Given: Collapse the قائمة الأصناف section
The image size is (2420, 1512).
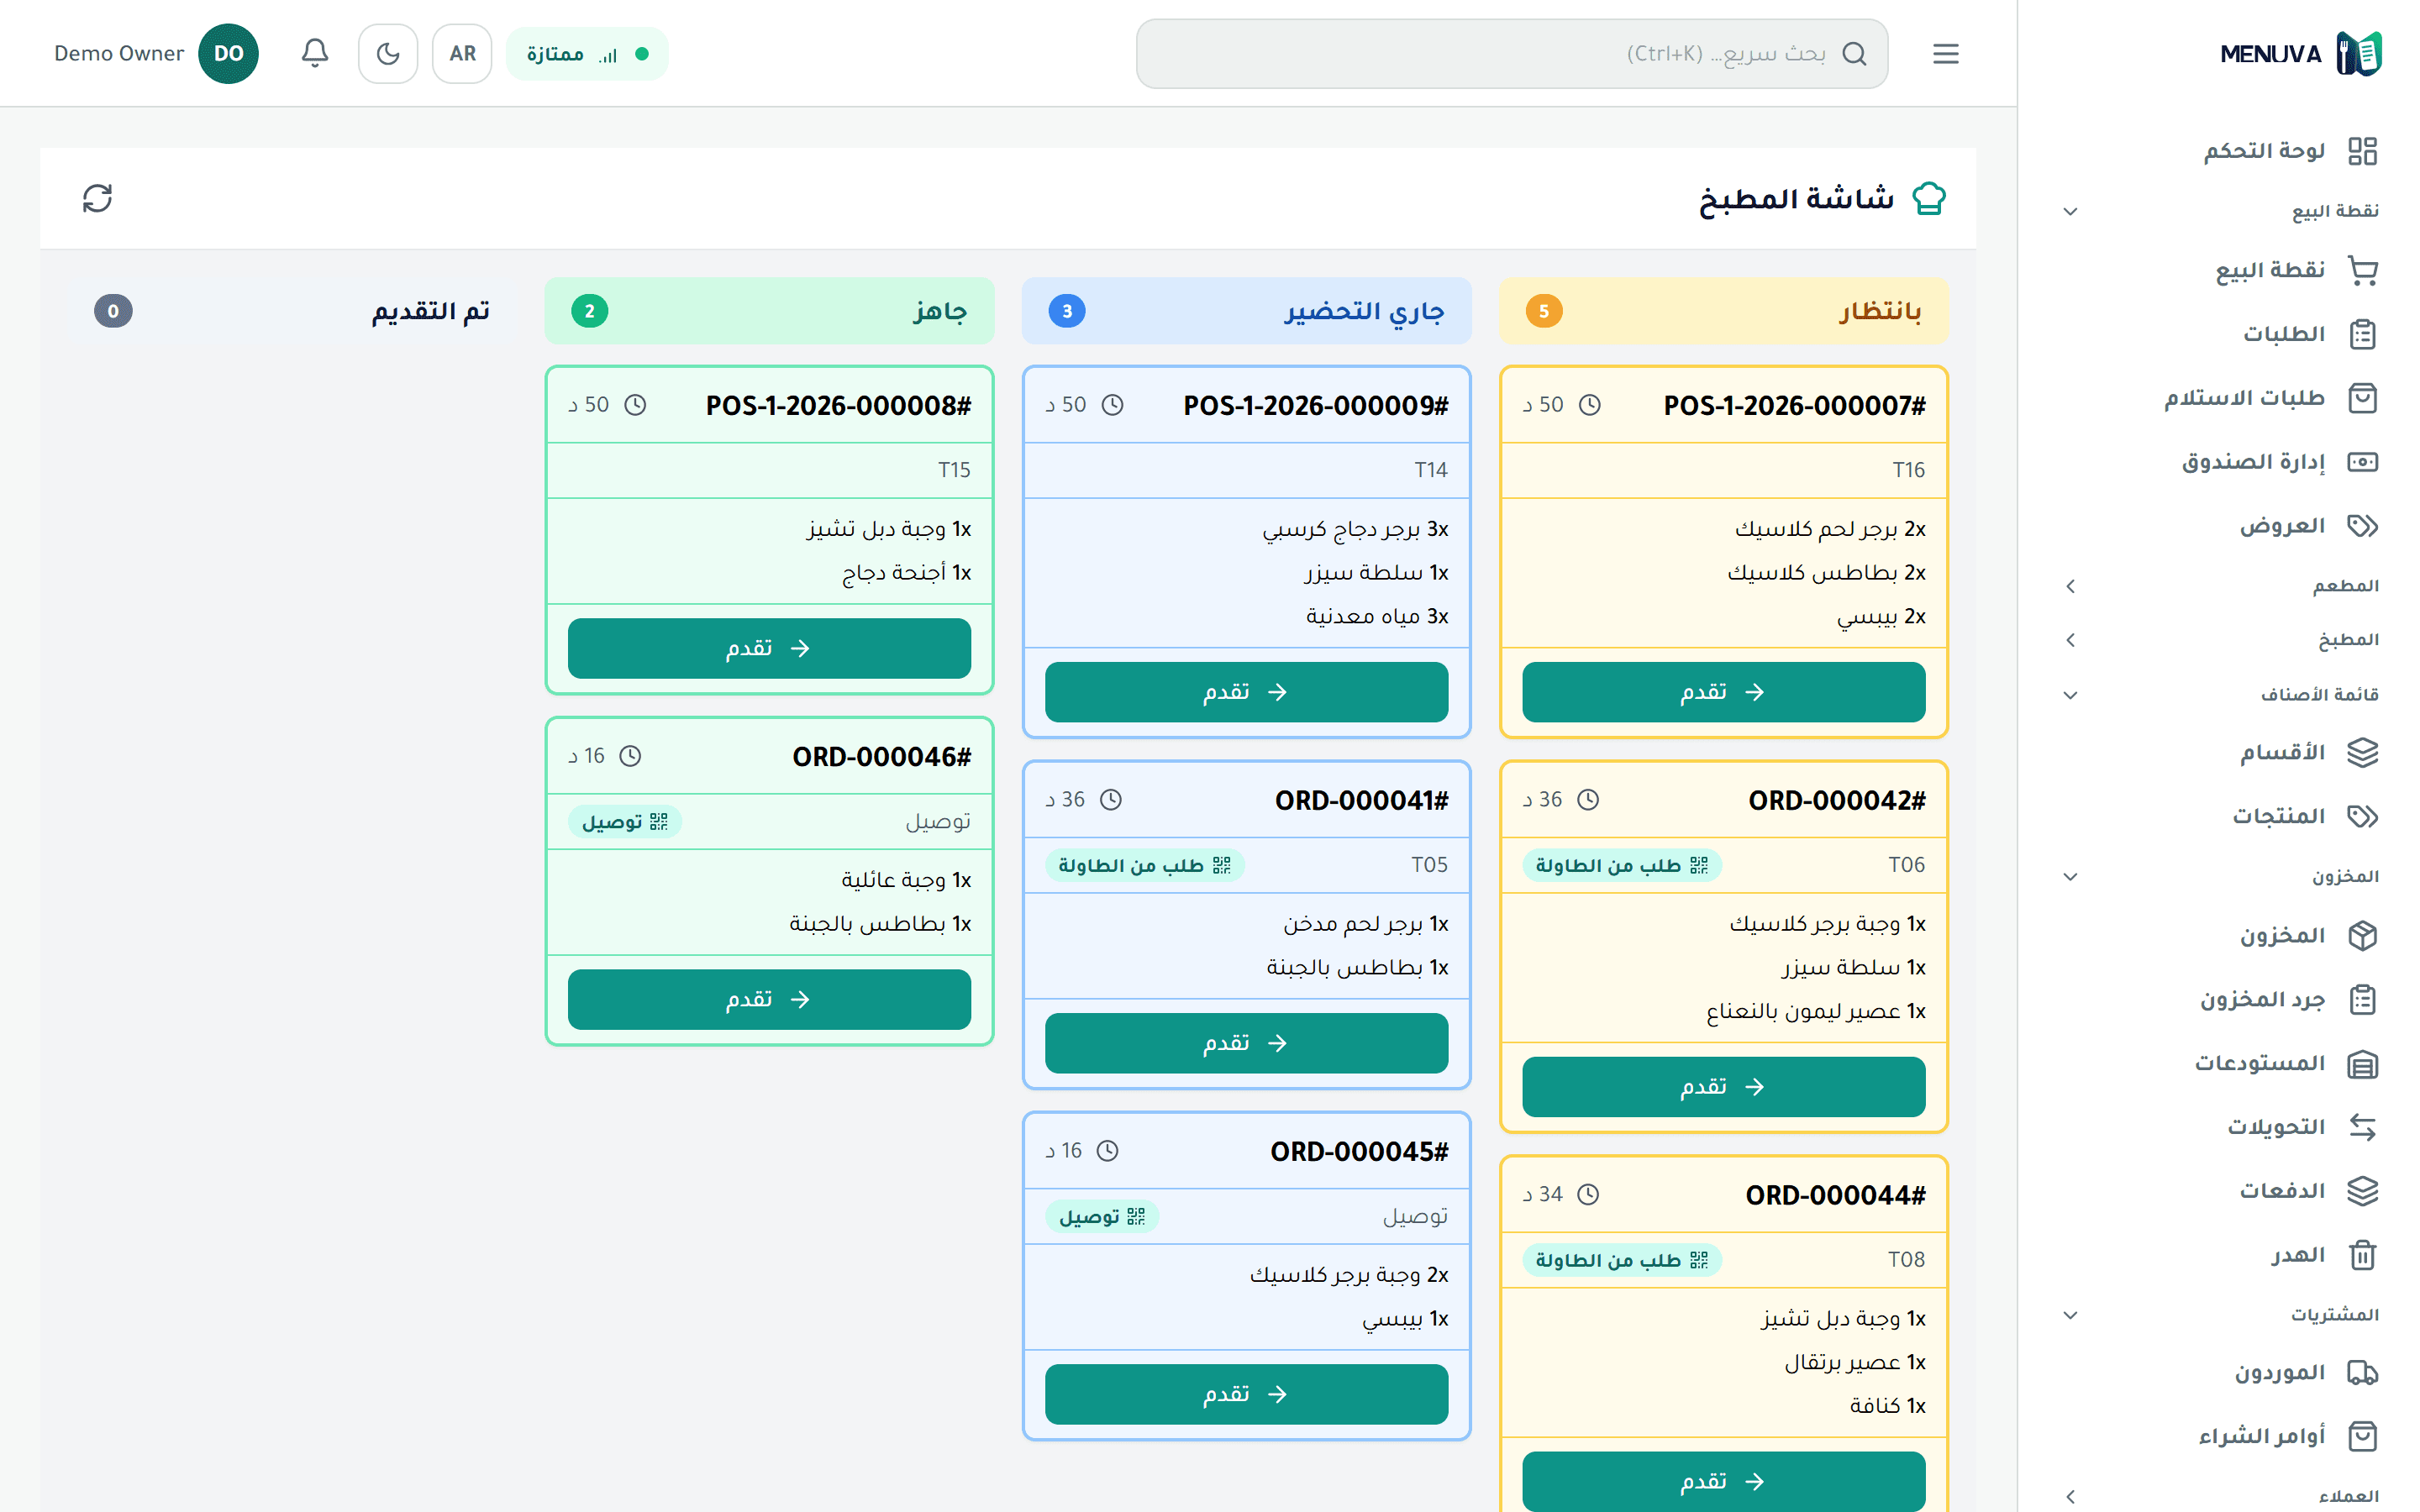Looking at the screenshot, I should [2224, 695].
